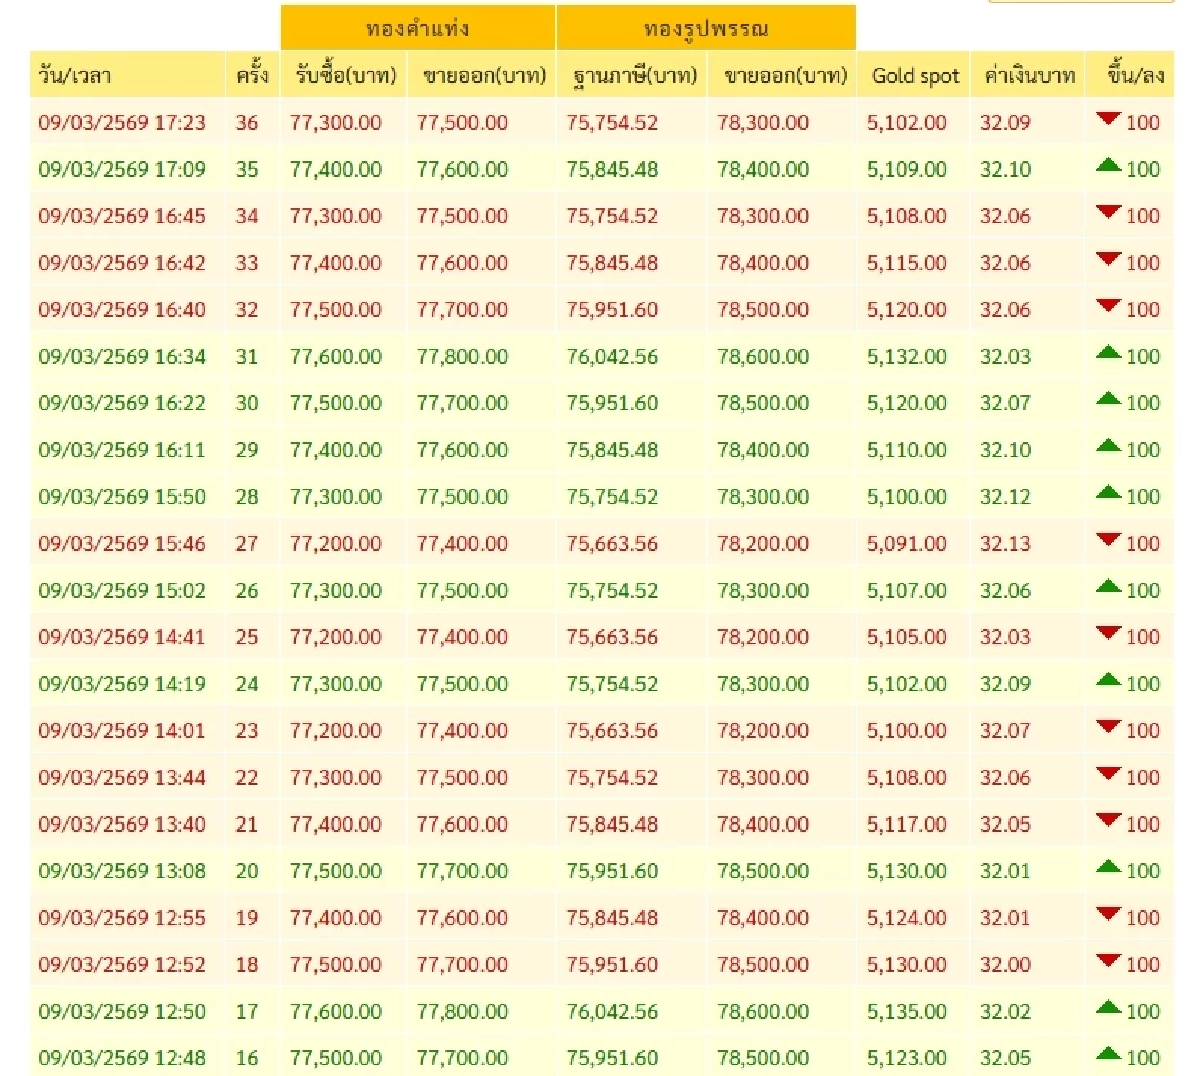Click the green up arrow in round 16 row
Image resolution: width=1200 pixels, height=1076 pixels.
coord(1107,1054)
